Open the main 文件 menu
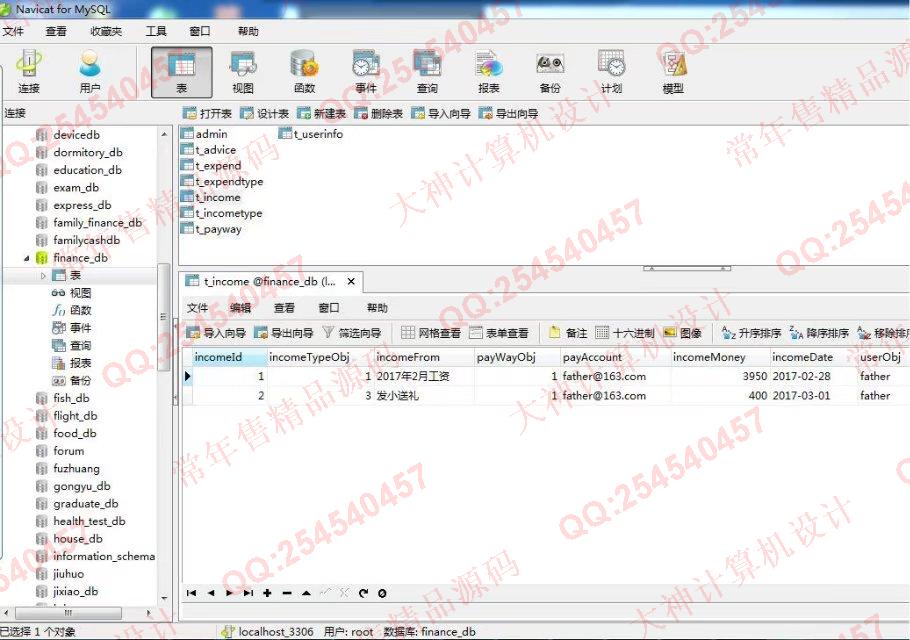 point(13,31)
